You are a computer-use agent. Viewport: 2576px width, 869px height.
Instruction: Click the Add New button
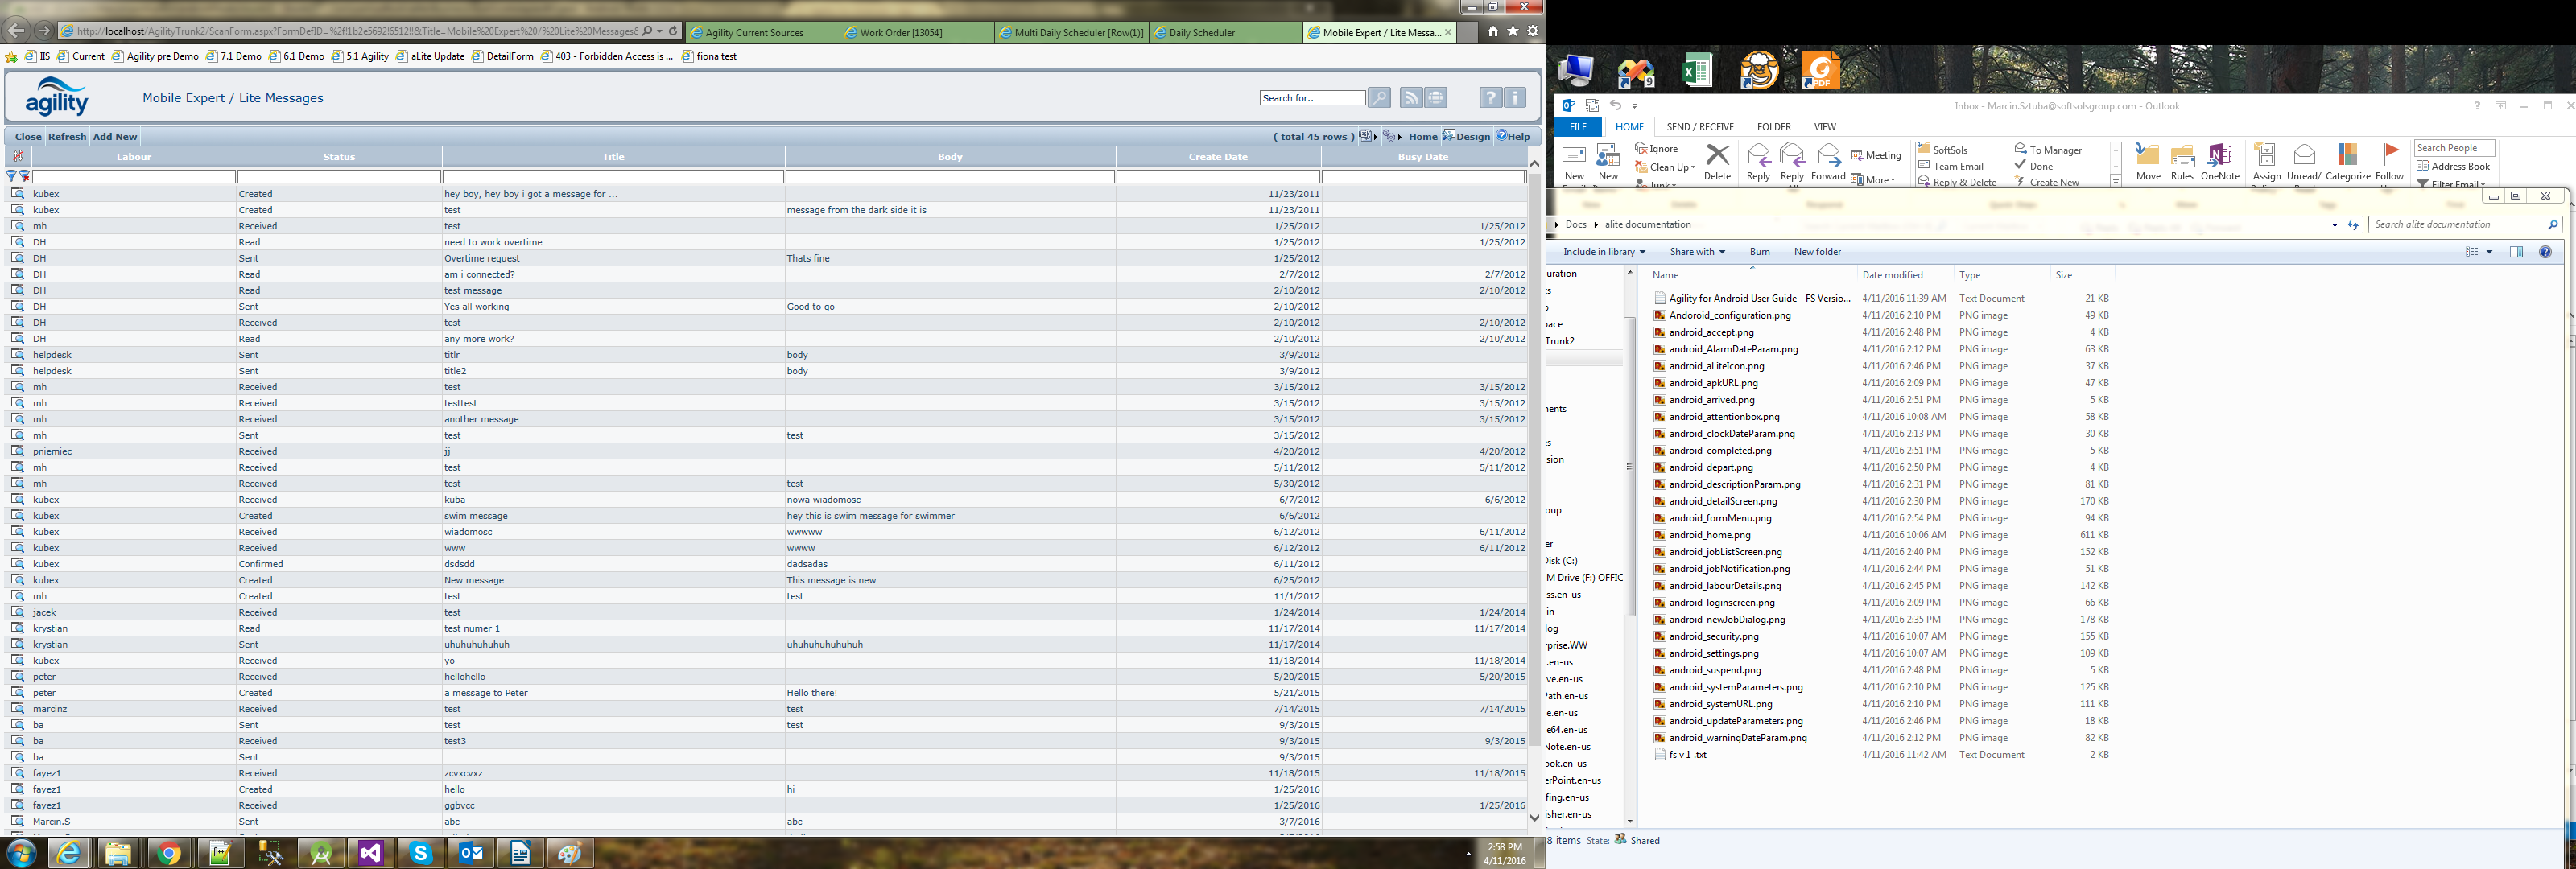[x=115, y=137]
